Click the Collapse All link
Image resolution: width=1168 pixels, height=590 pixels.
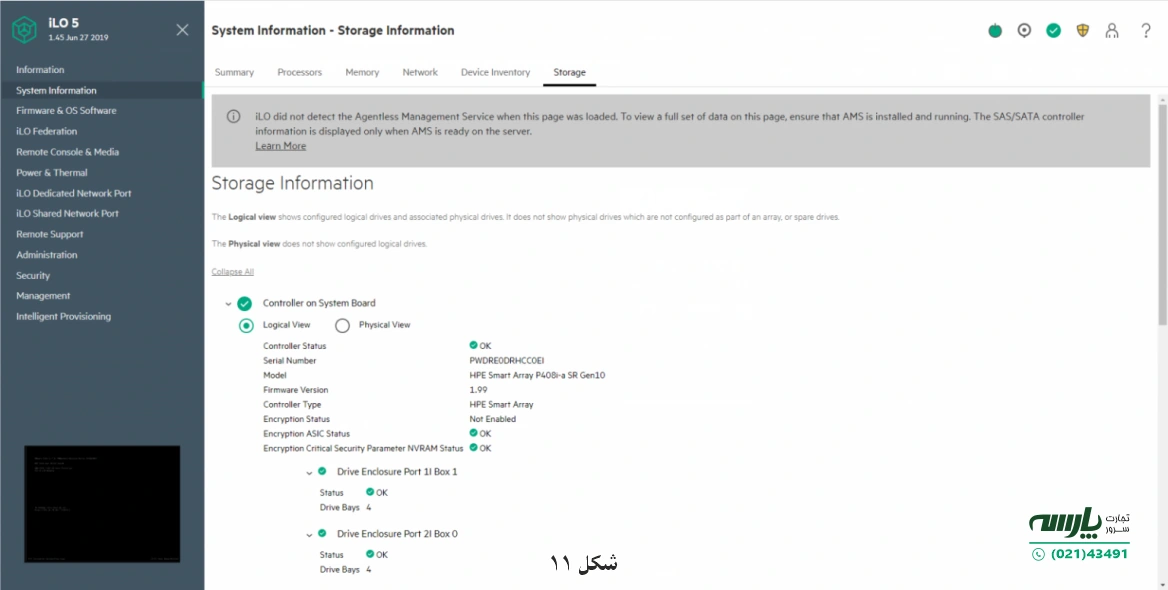pos(232,271)
